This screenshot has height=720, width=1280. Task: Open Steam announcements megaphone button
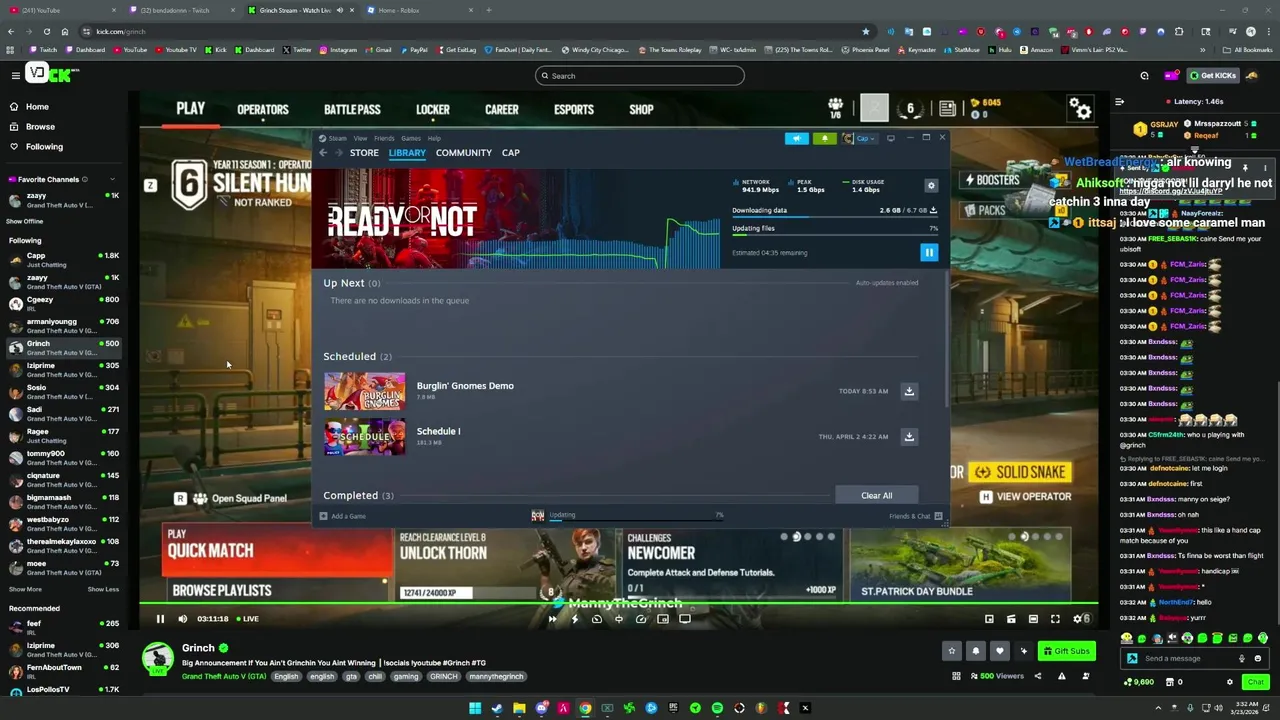click(x=796, y=138)
